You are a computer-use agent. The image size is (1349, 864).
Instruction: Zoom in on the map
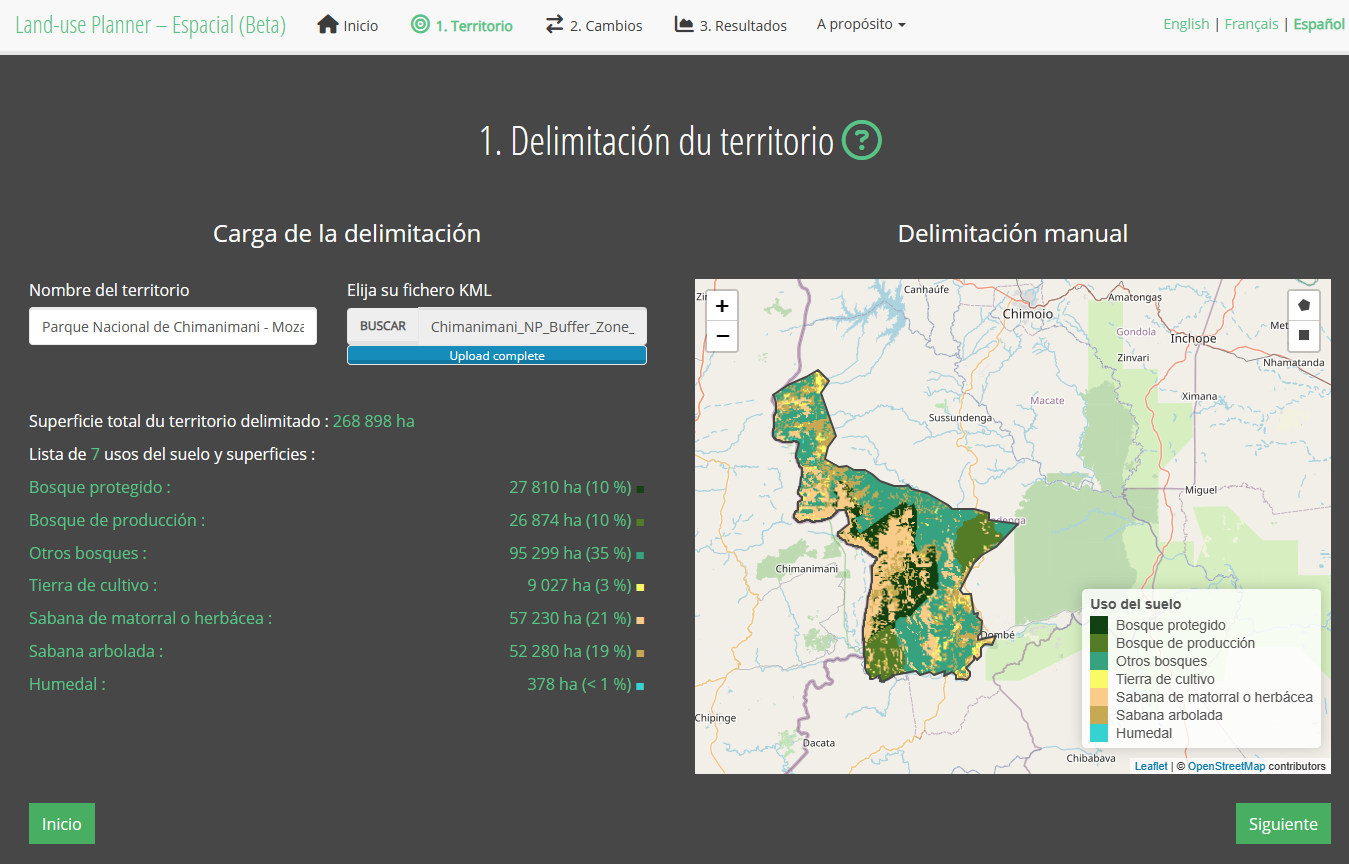[x=722, y=306]
